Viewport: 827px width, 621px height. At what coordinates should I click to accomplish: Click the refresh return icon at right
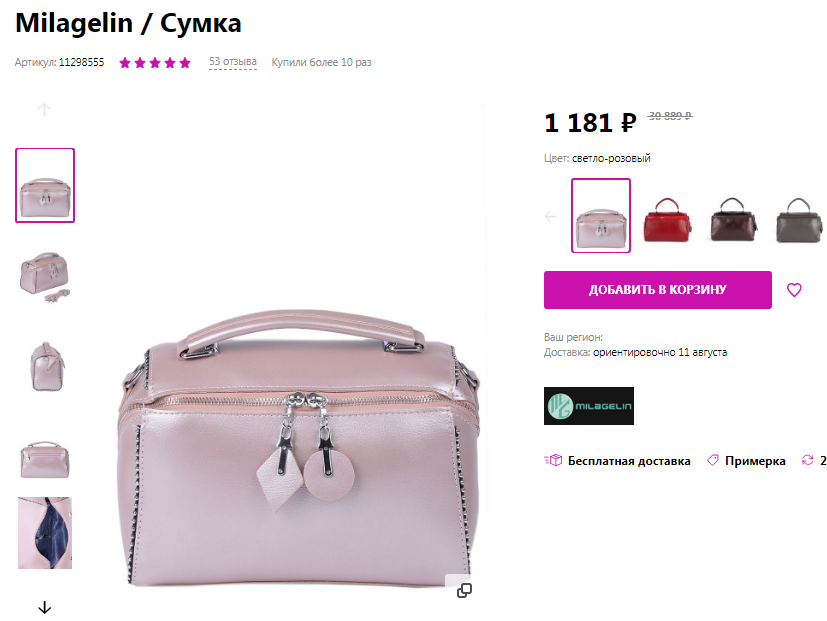807,460
